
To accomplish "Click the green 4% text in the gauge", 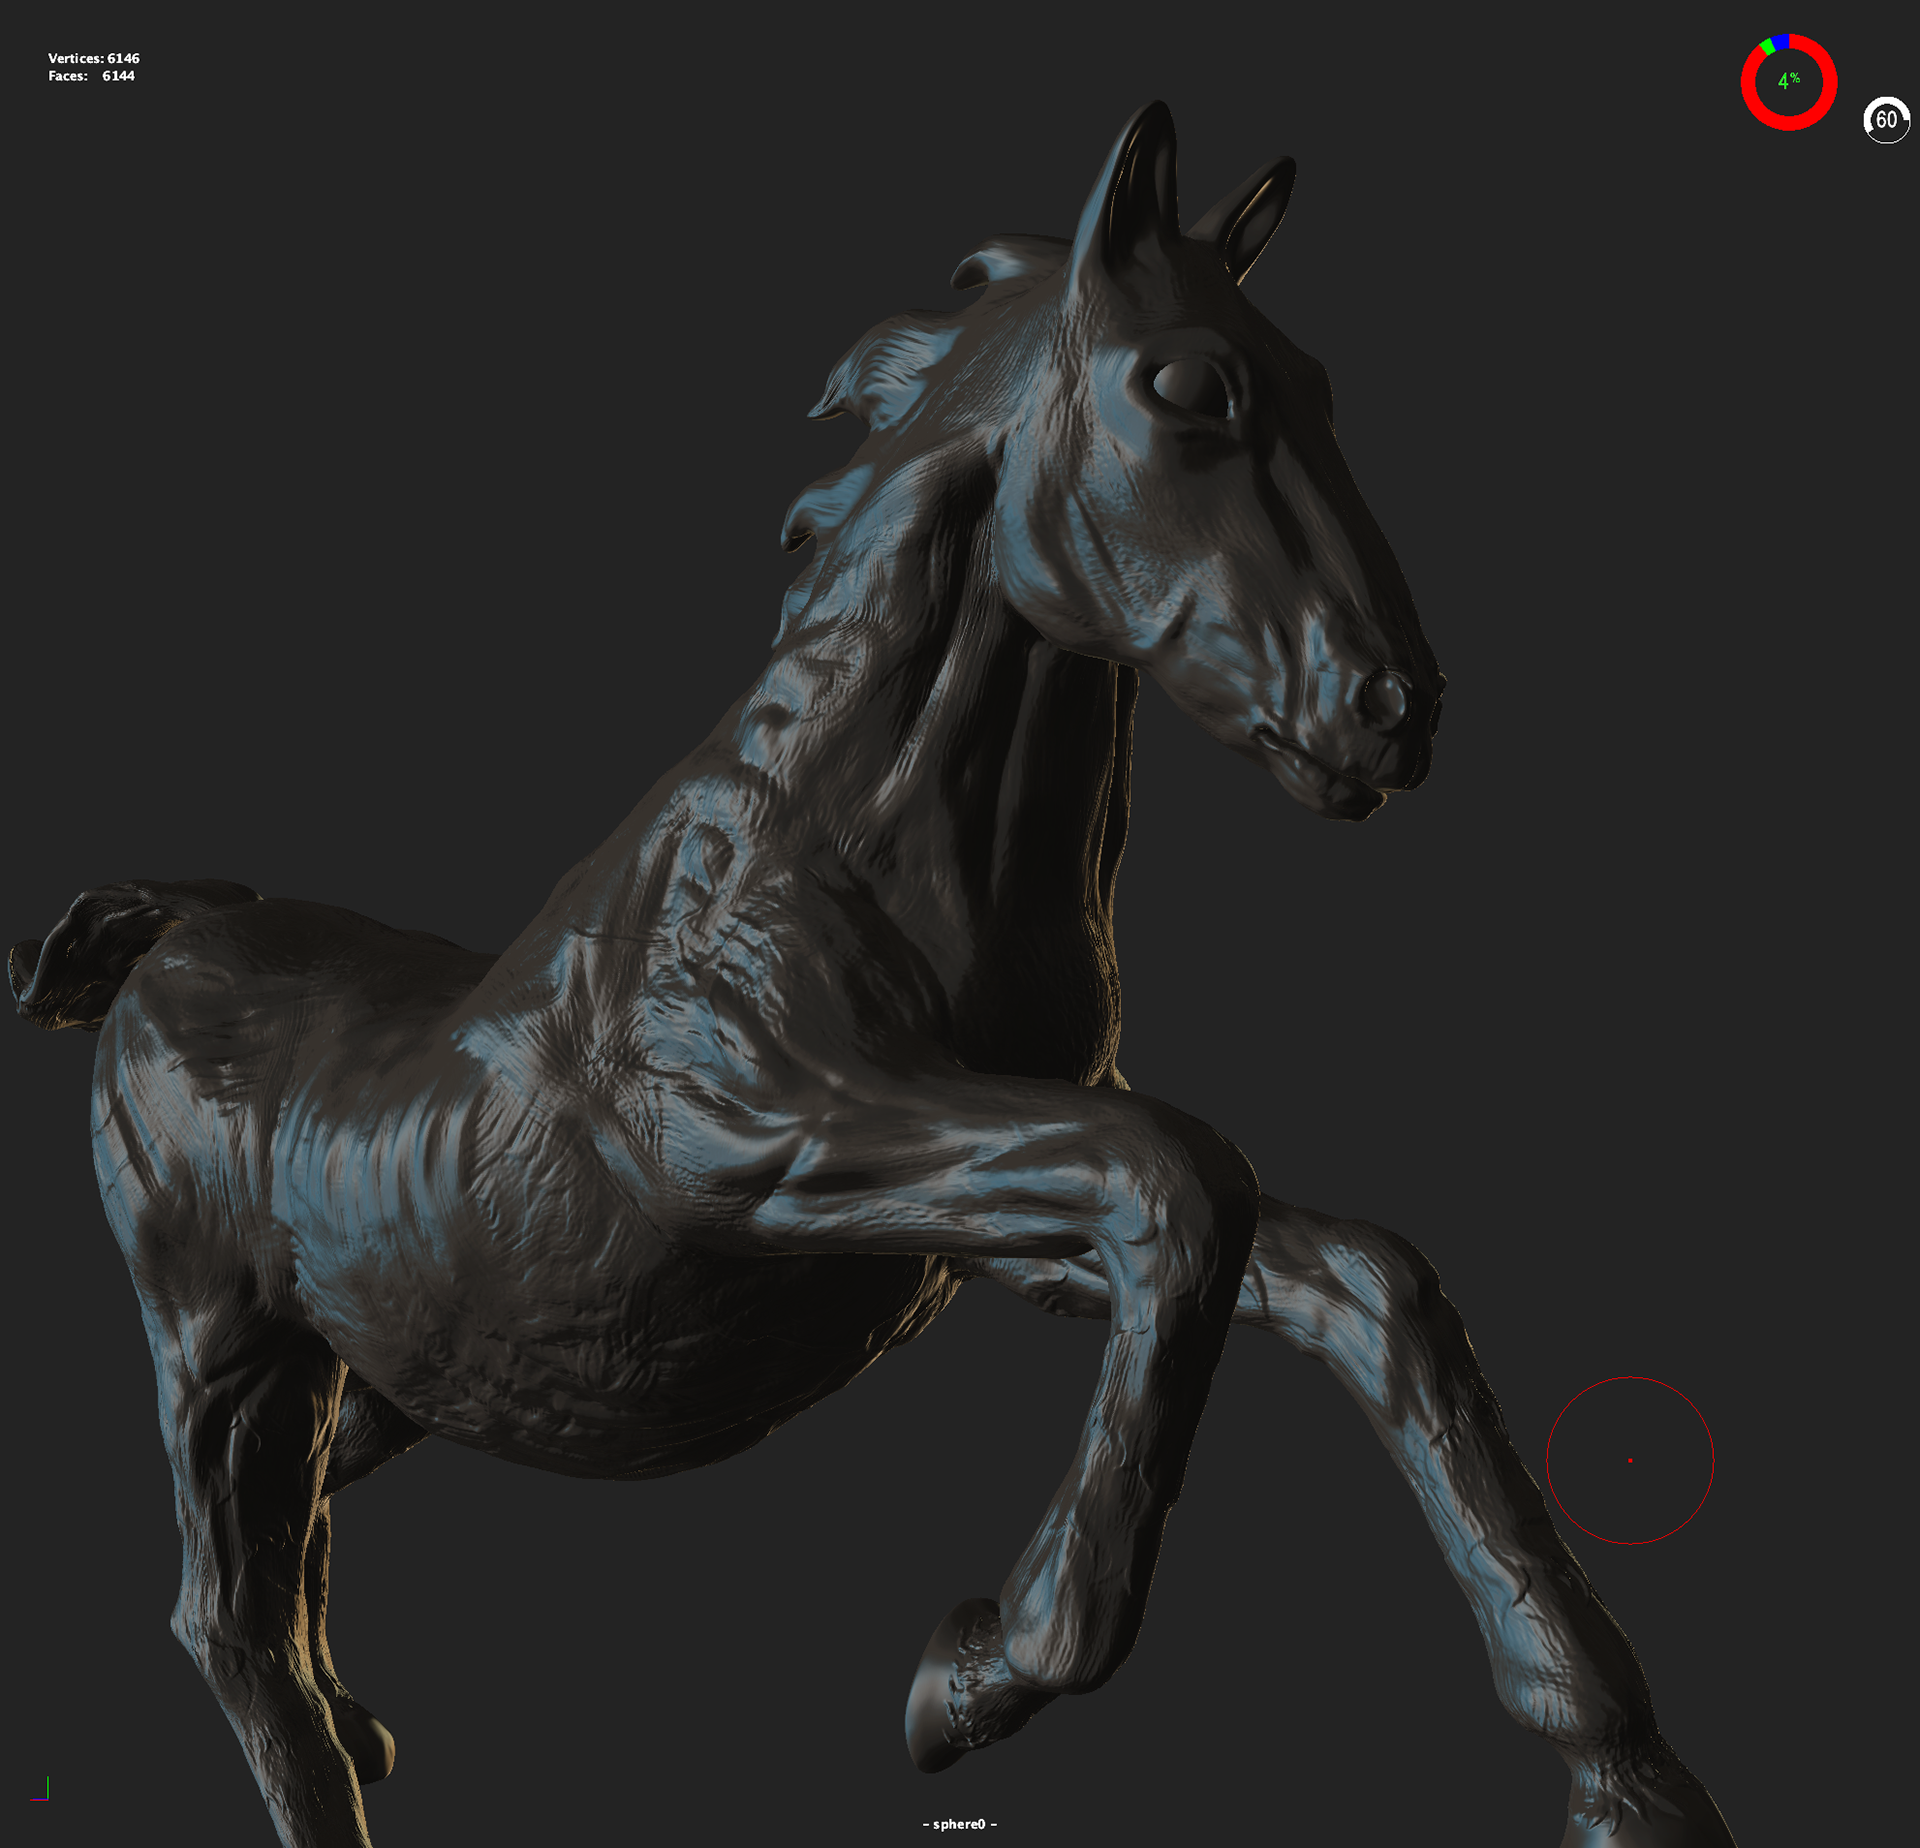I will 1788,81.
